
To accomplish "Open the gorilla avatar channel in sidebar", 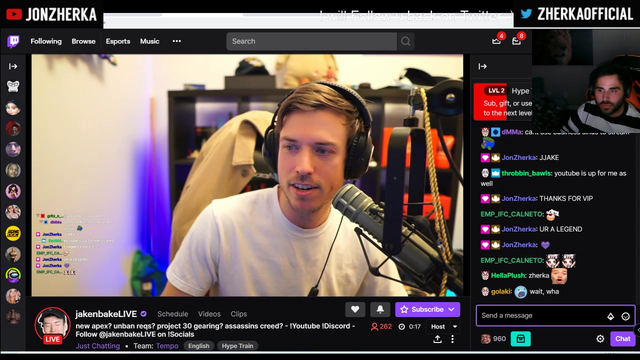I will [13, 86].
